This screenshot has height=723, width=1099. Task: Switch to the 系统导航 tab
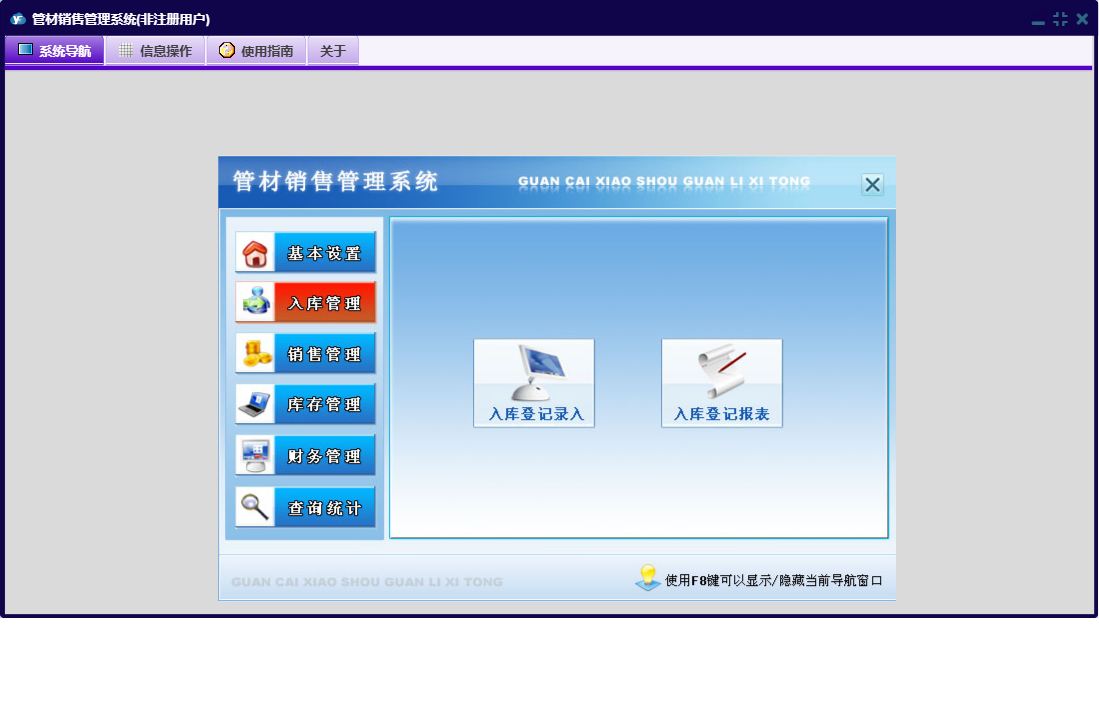[55, 50]
